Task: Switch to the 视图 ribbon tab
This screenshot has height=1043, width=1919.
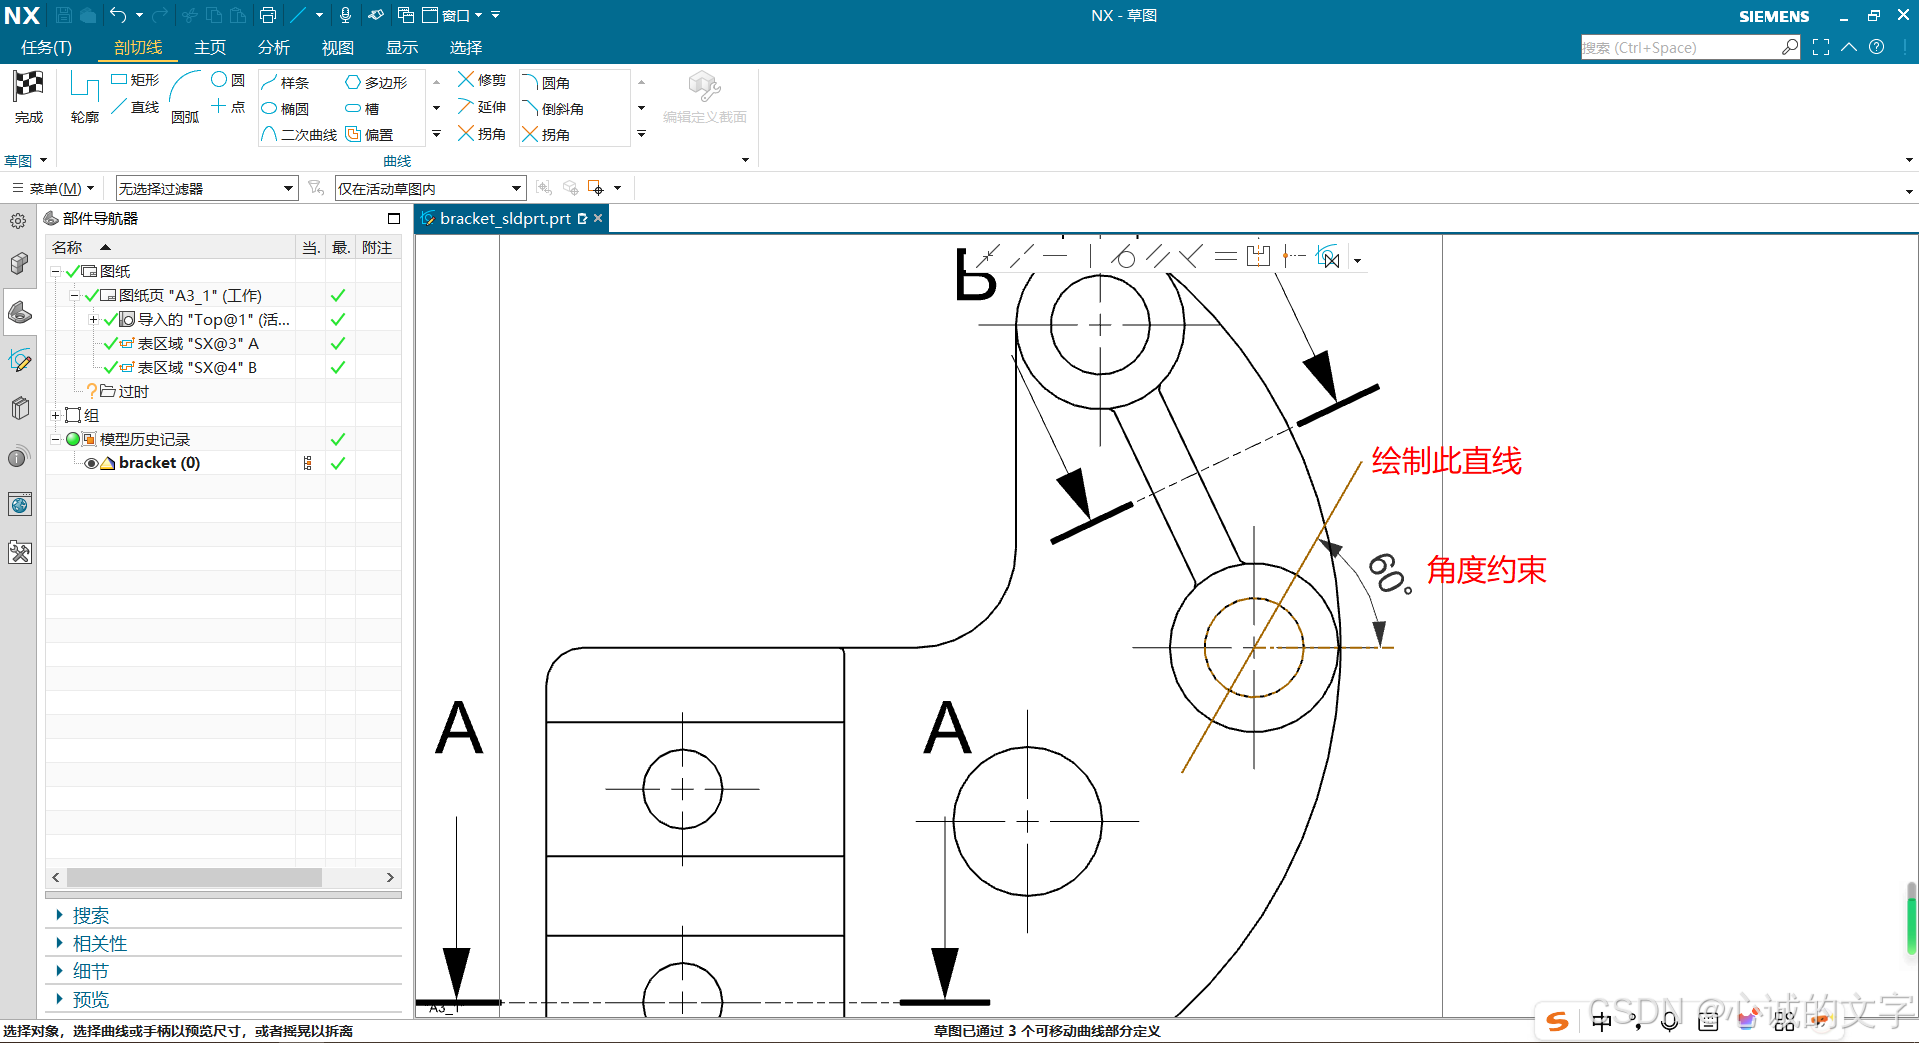Action: (338, 47)
